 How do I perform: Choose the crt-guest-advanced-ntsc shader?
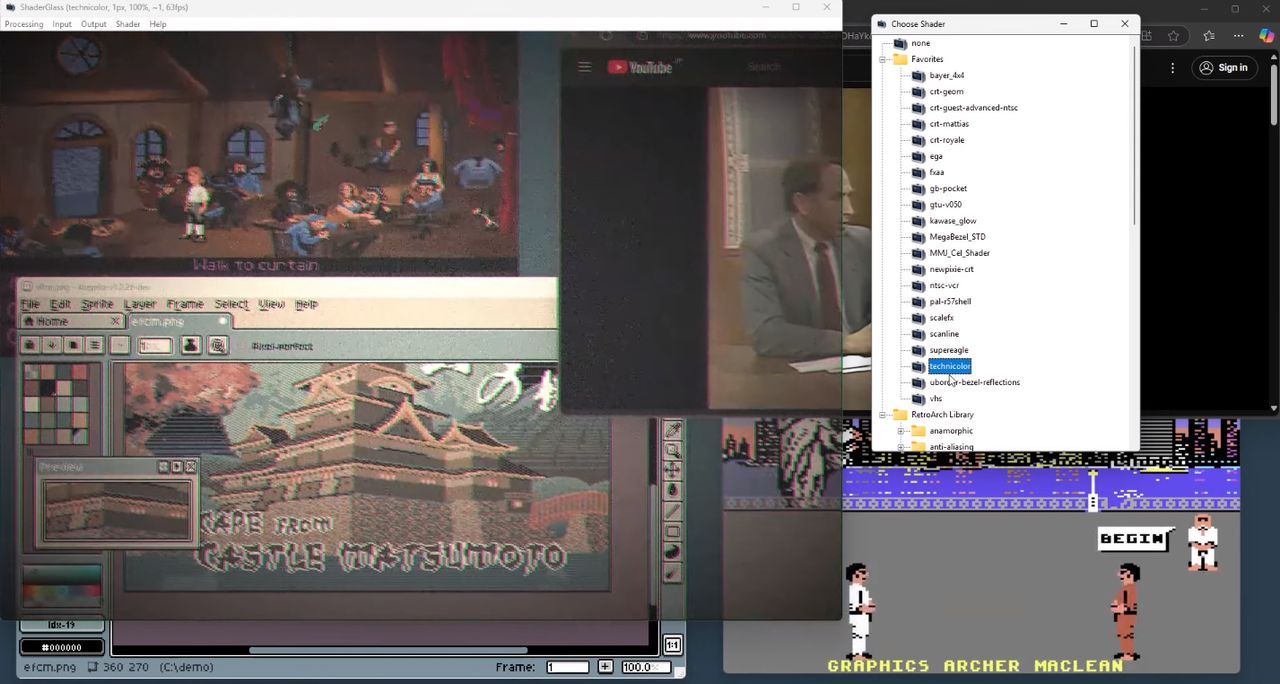(x=973, y=108)
